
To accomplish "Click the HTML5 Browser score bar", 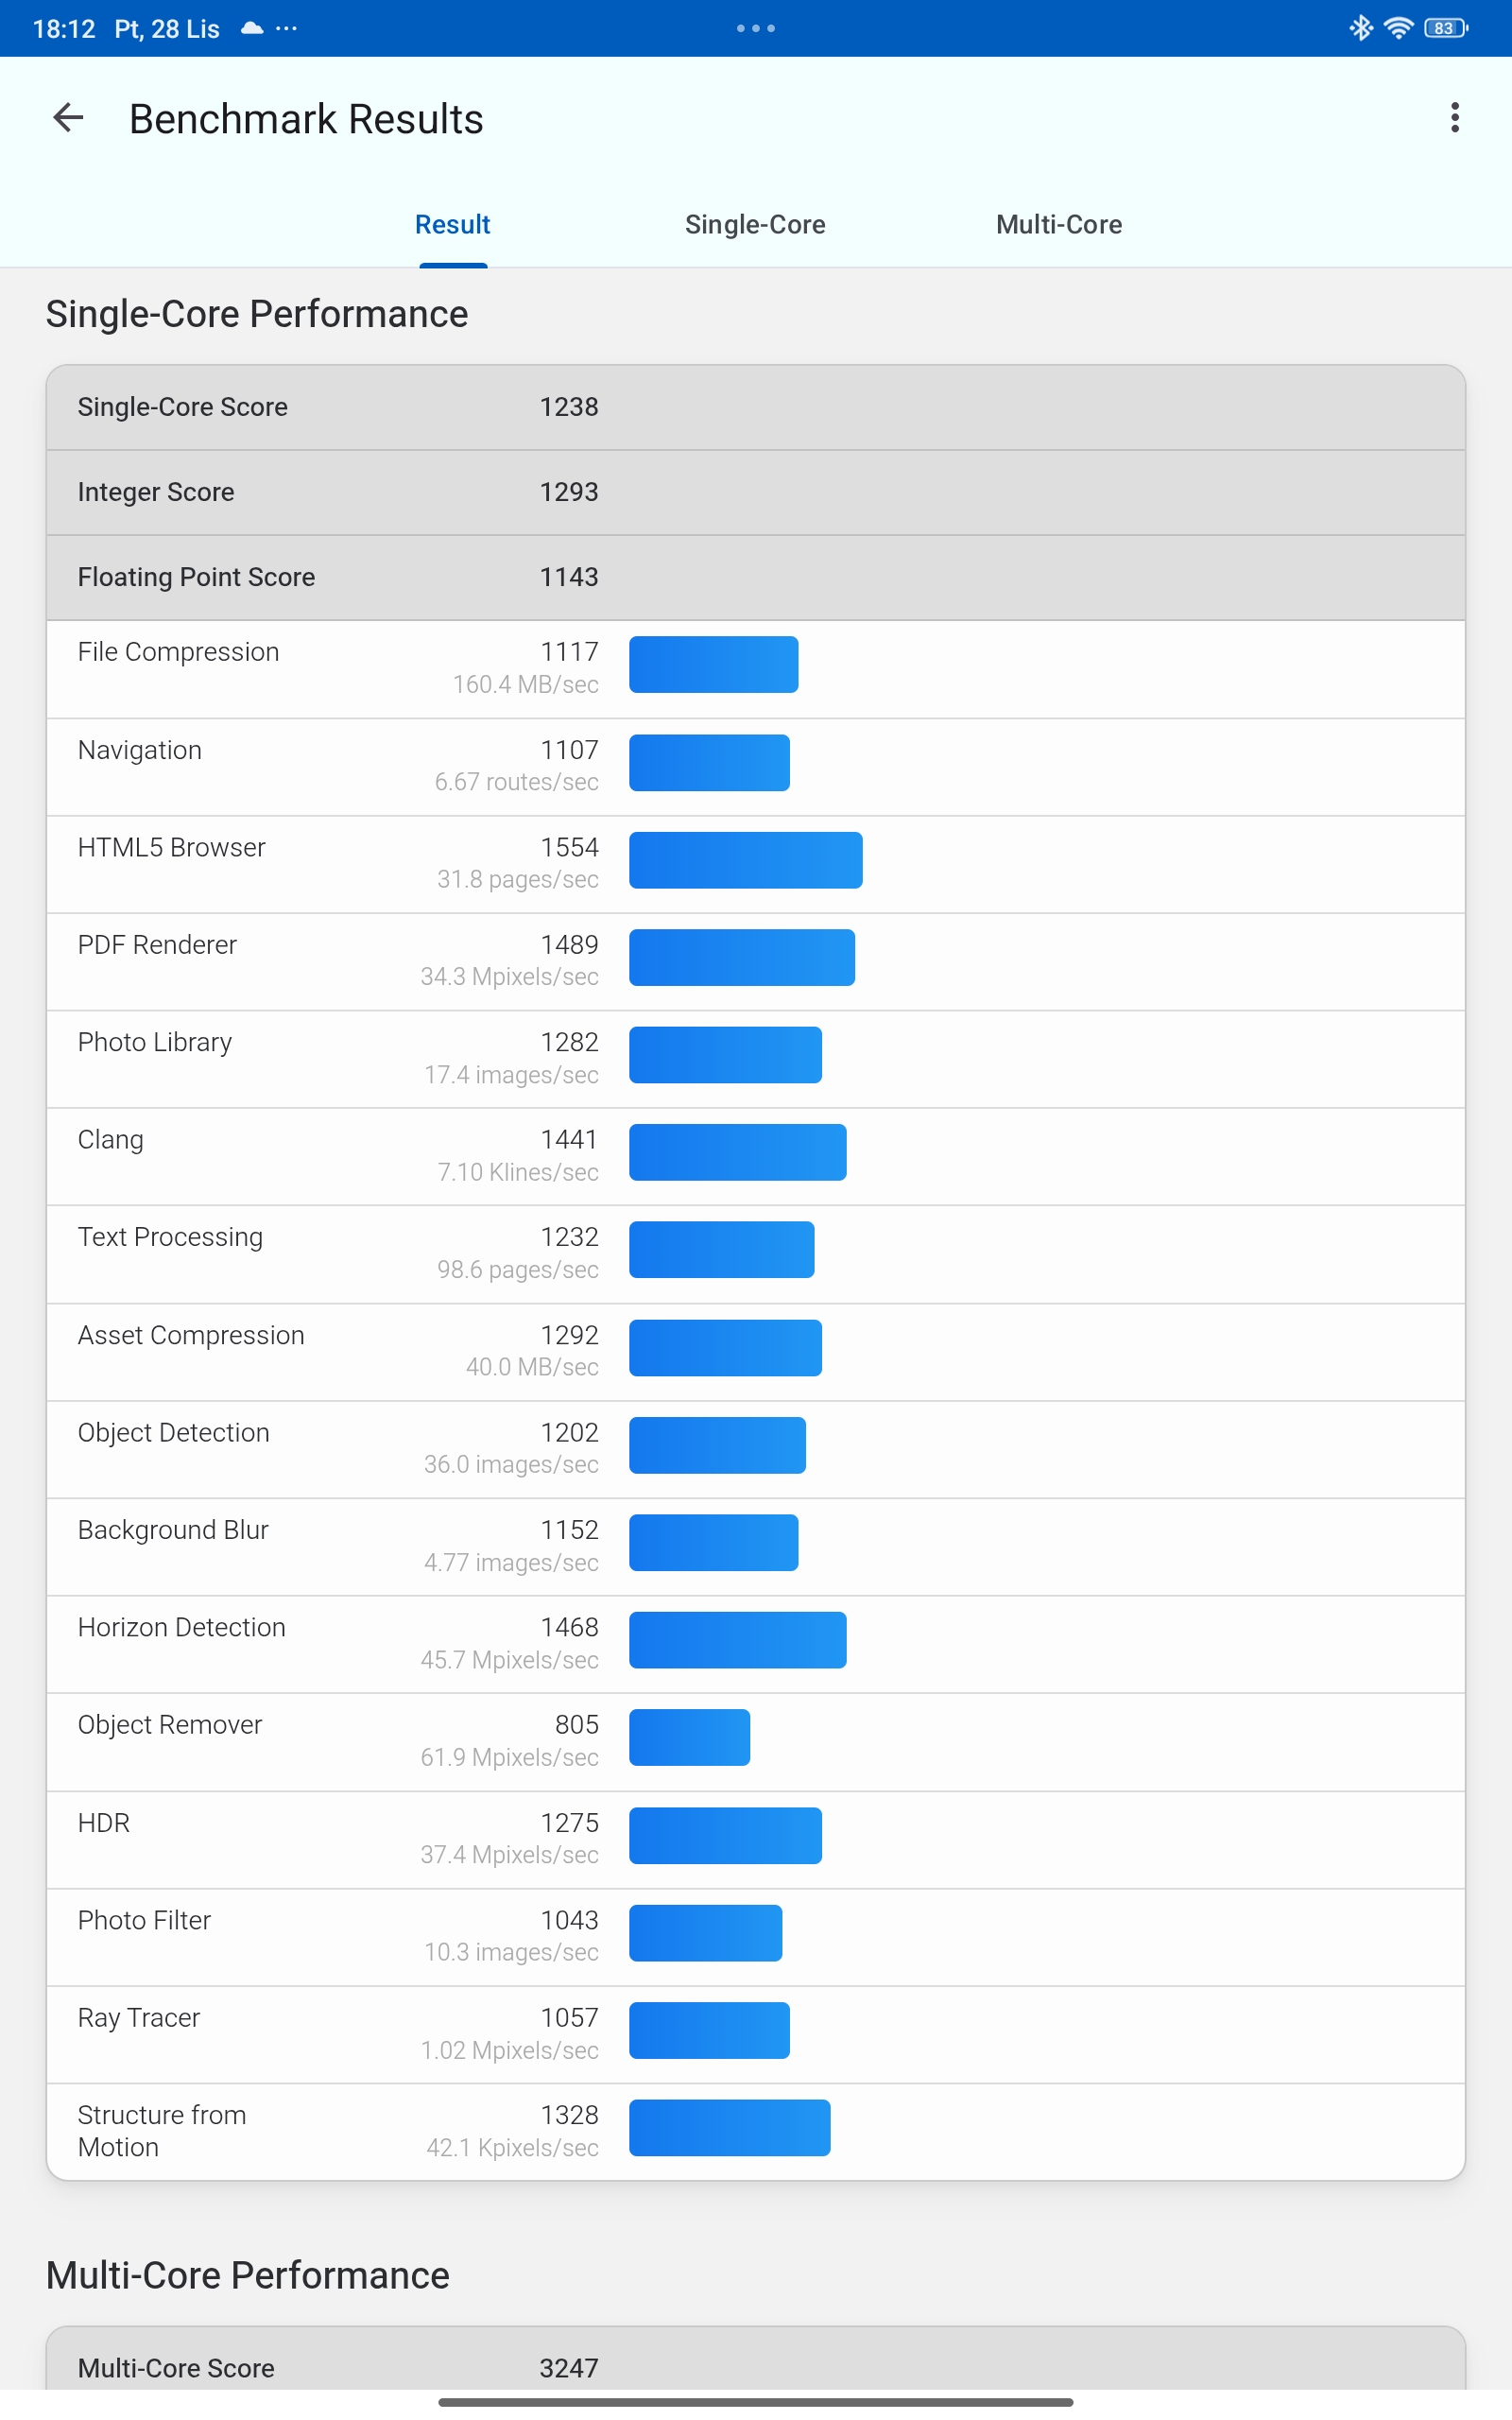I will [745, 860].
